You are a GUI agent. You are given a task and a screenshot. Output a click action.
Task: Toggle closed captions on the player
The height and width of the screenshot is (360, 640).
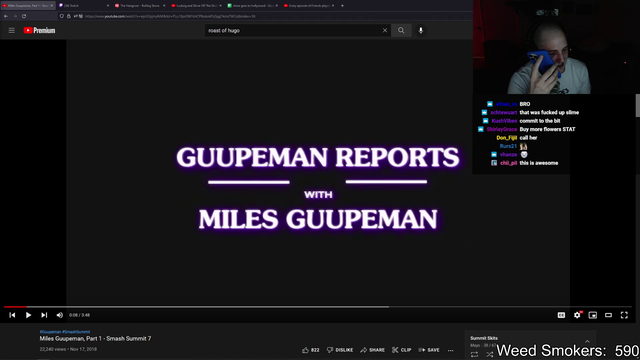tap(562, 315)
